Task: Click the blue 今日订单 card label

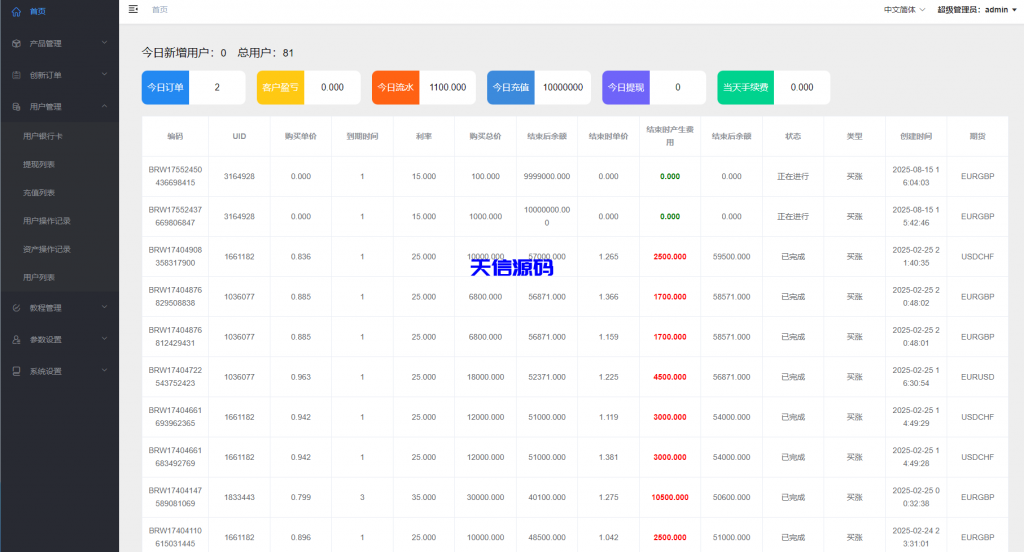Action: 165,88
